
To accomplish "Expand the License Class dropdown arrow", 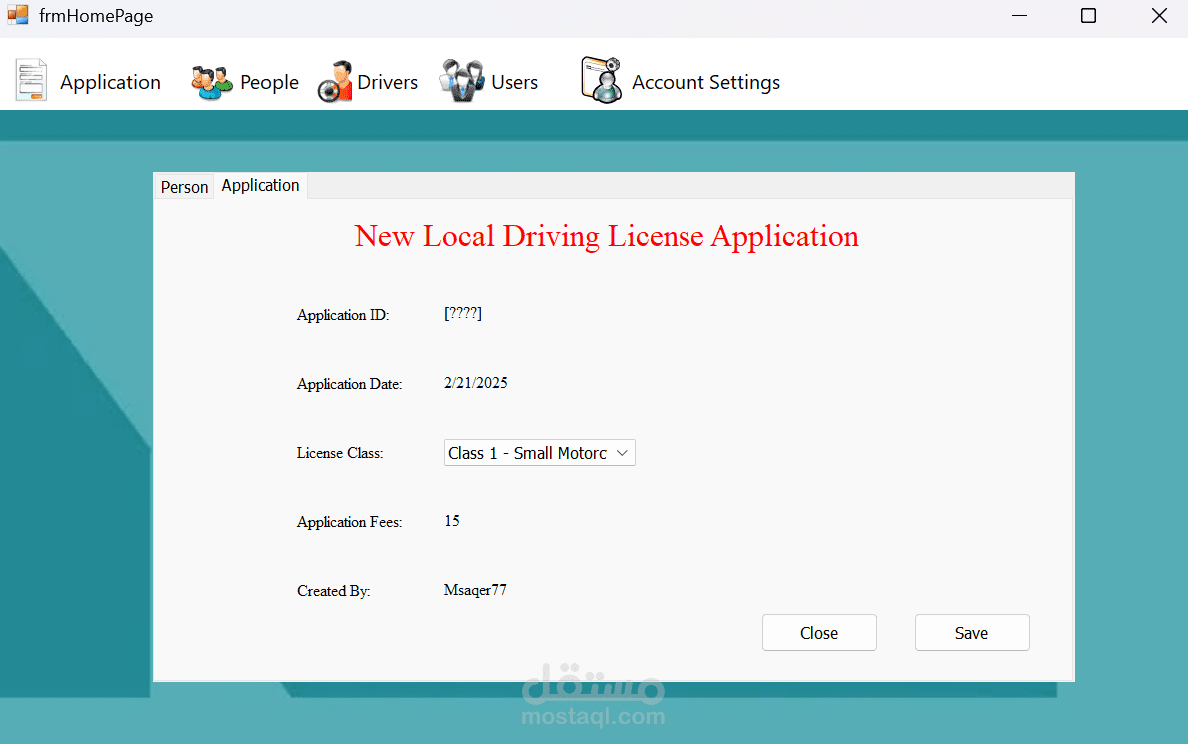I will pyautogui.click(x=622, y=453).
